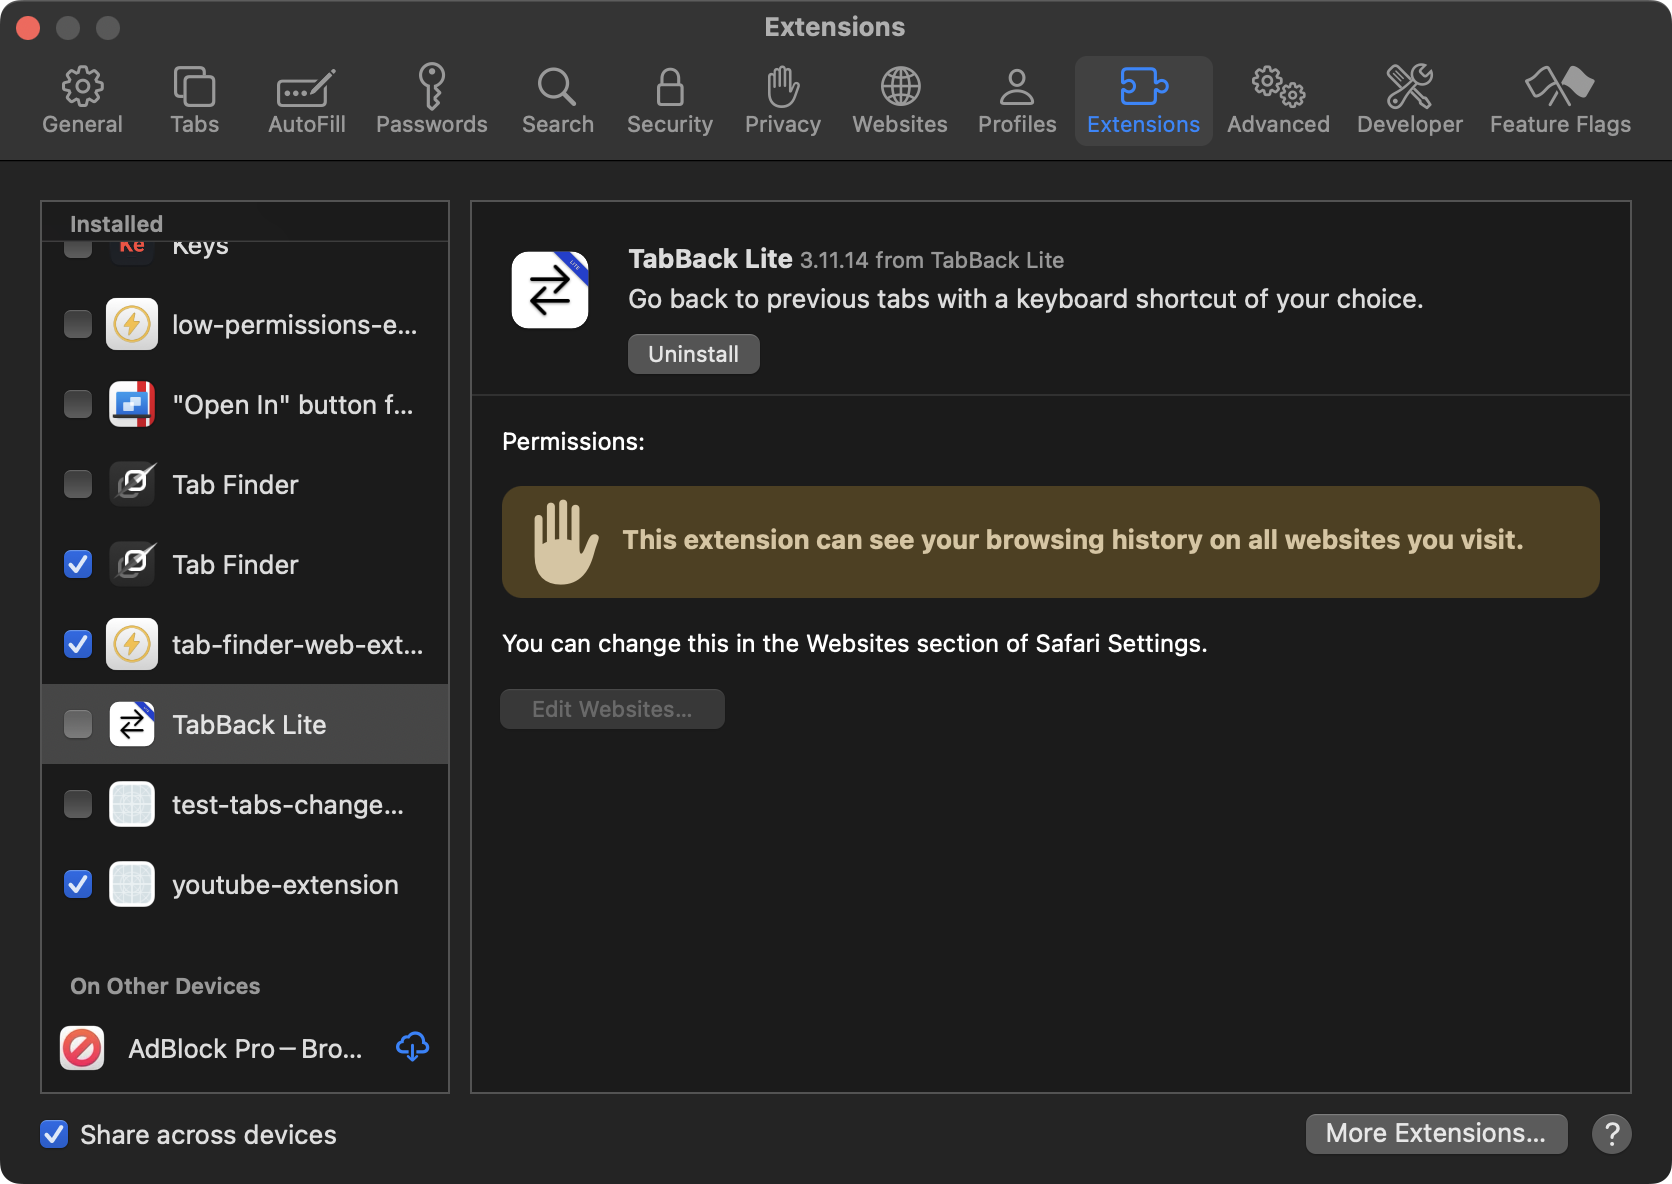This screenshot has width=1672, height=1184.
Task: Select the "Open In" button extension row
Action: coord(292,405)
